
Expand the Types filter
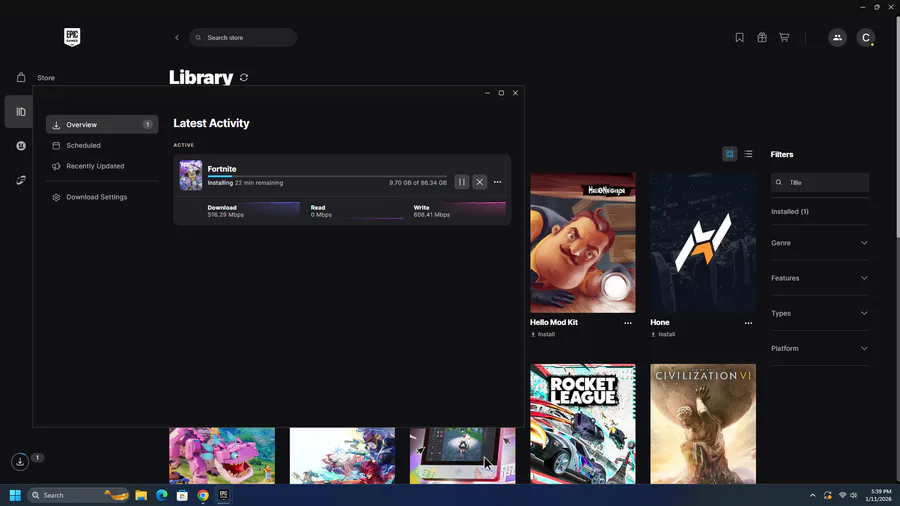click(820, 313)
